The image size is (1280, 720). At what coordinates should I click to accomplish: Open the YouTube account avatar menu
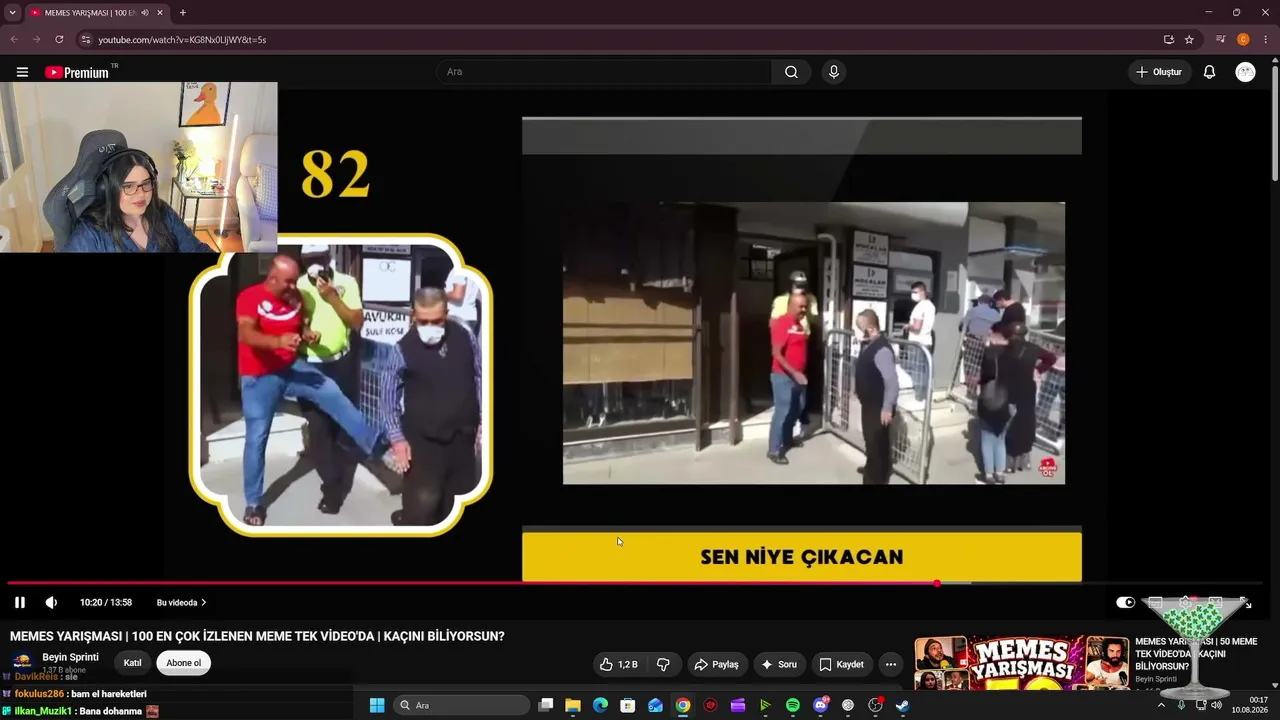[1245, 72]
